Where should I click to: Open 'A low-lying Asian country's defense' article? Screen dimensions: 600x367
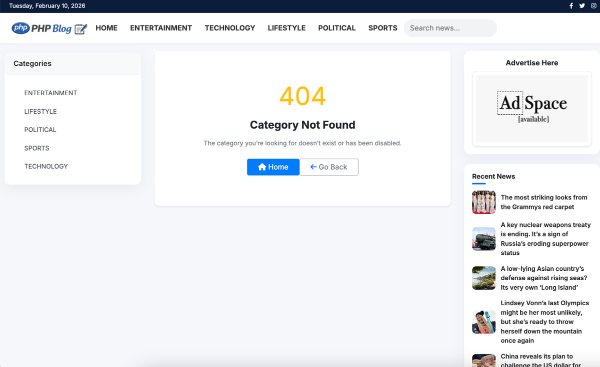[544, 278]
